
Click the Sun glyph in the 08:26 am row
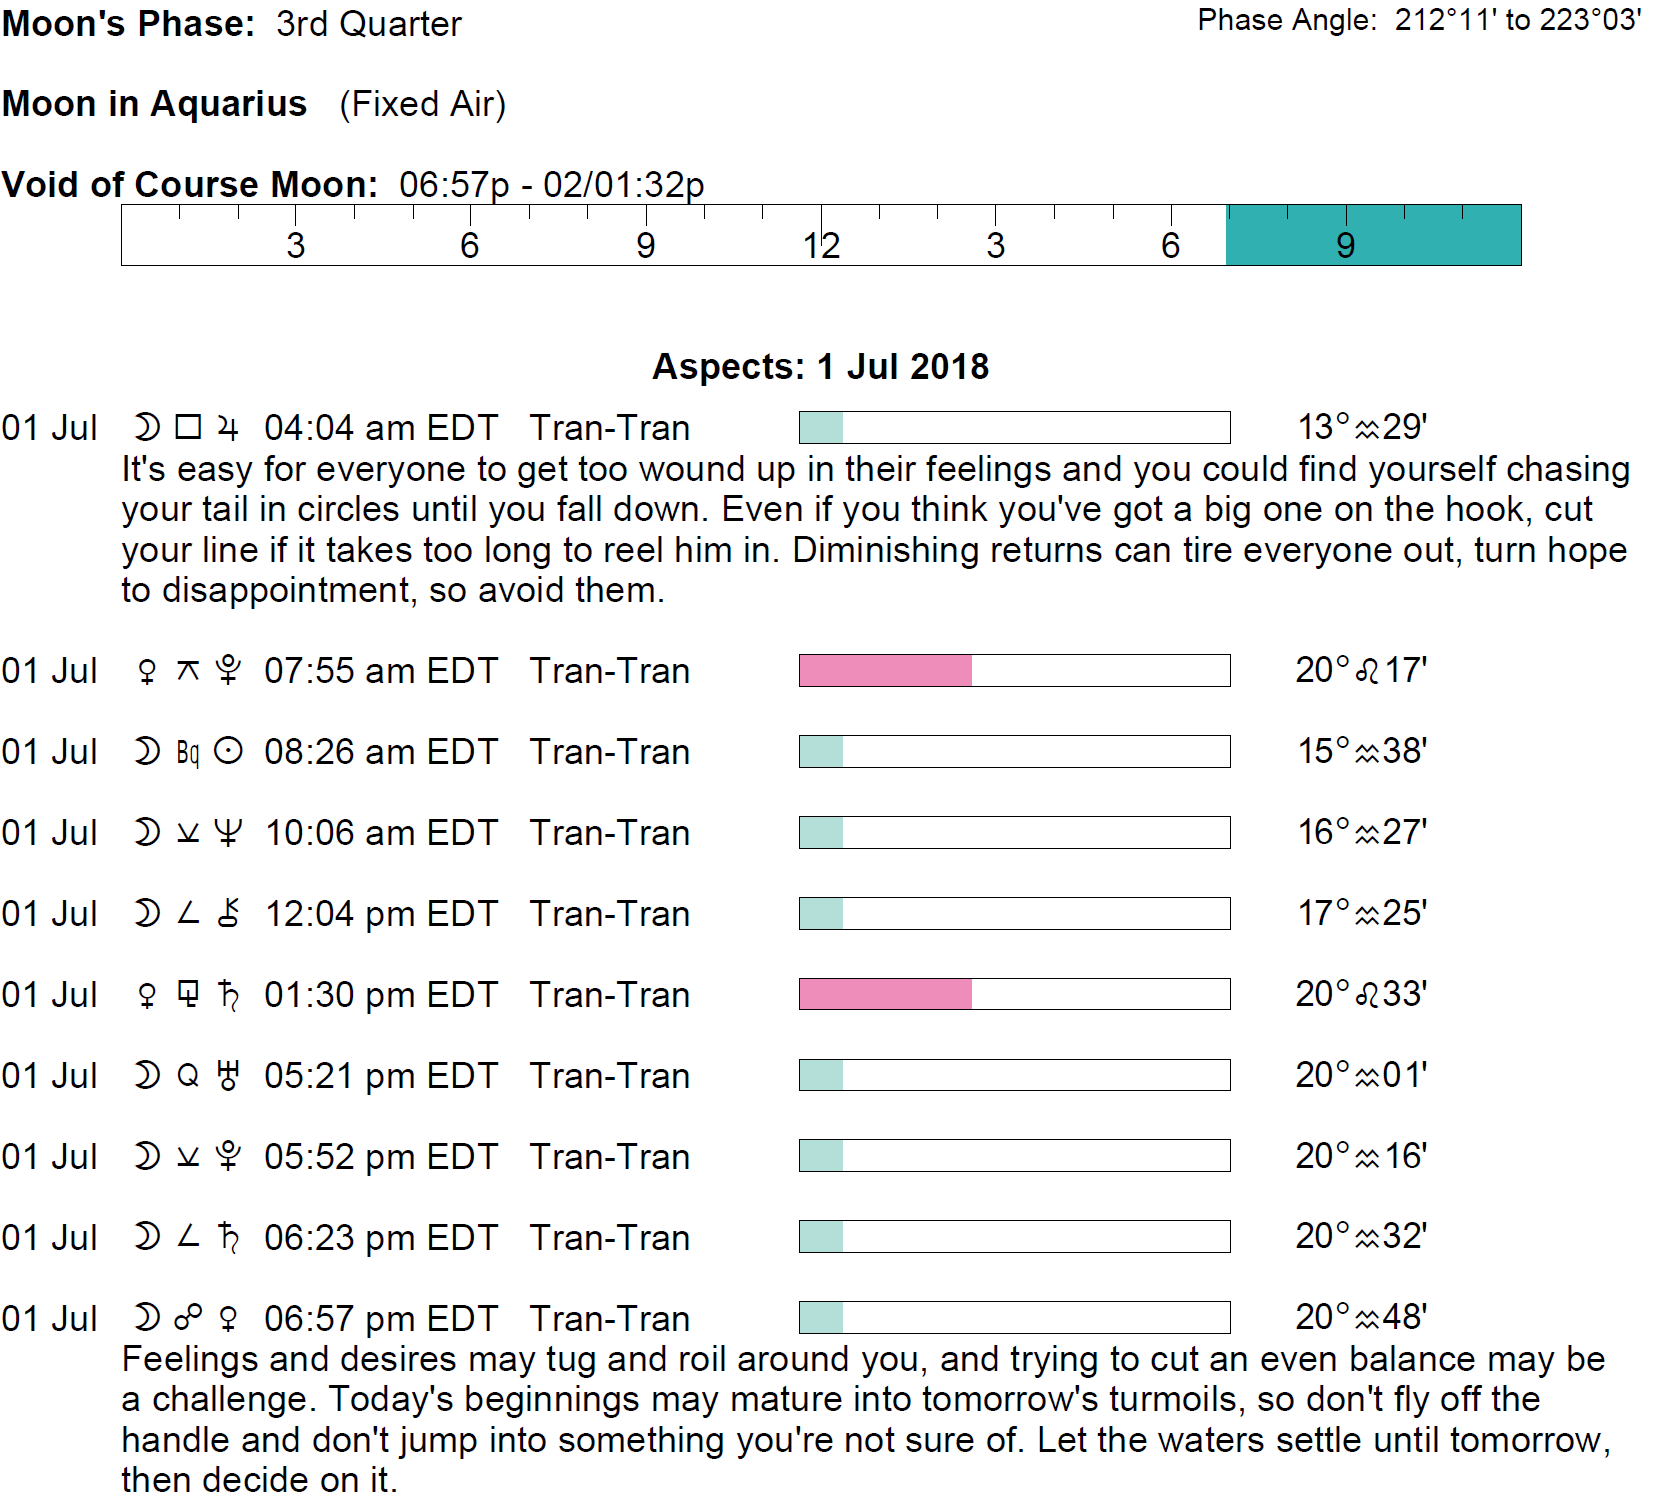click(x=229, y=752)
